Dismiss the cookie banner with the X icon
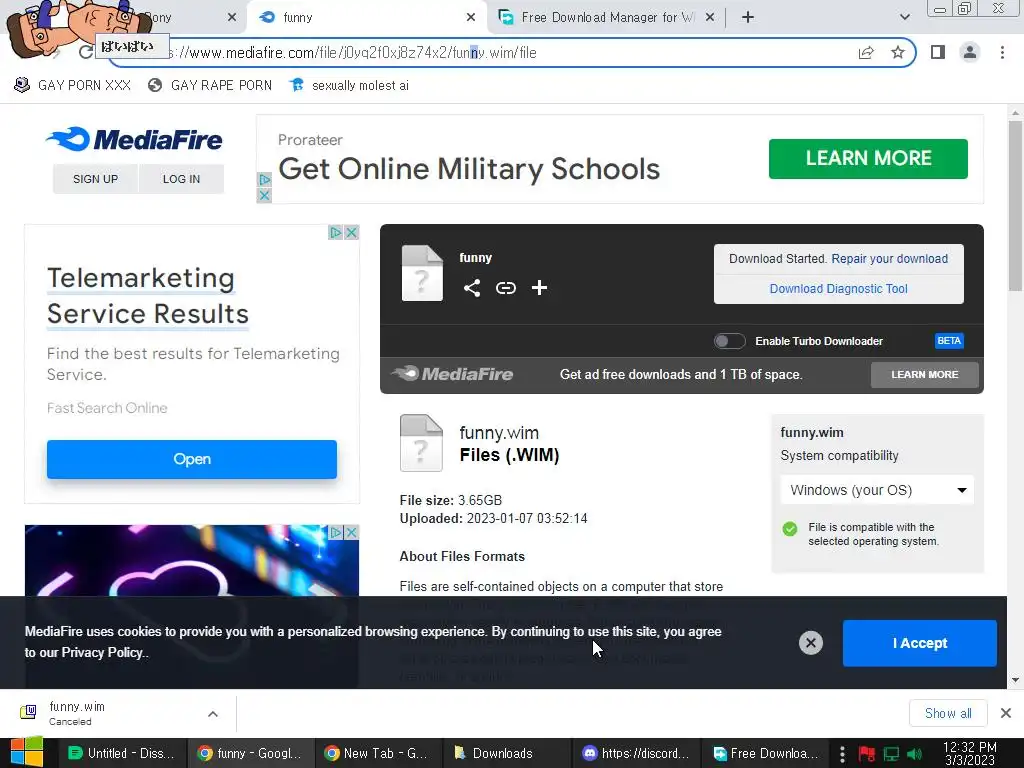 (x=810, y=643)
